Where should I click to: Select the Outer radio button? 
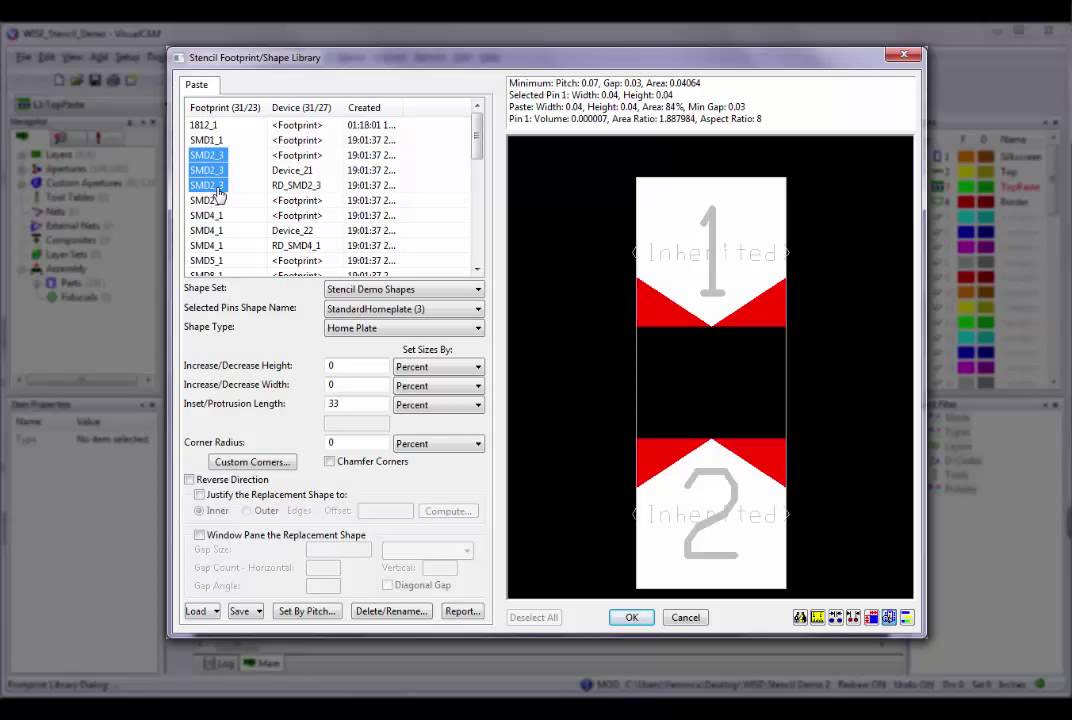(x=247, y=511)
